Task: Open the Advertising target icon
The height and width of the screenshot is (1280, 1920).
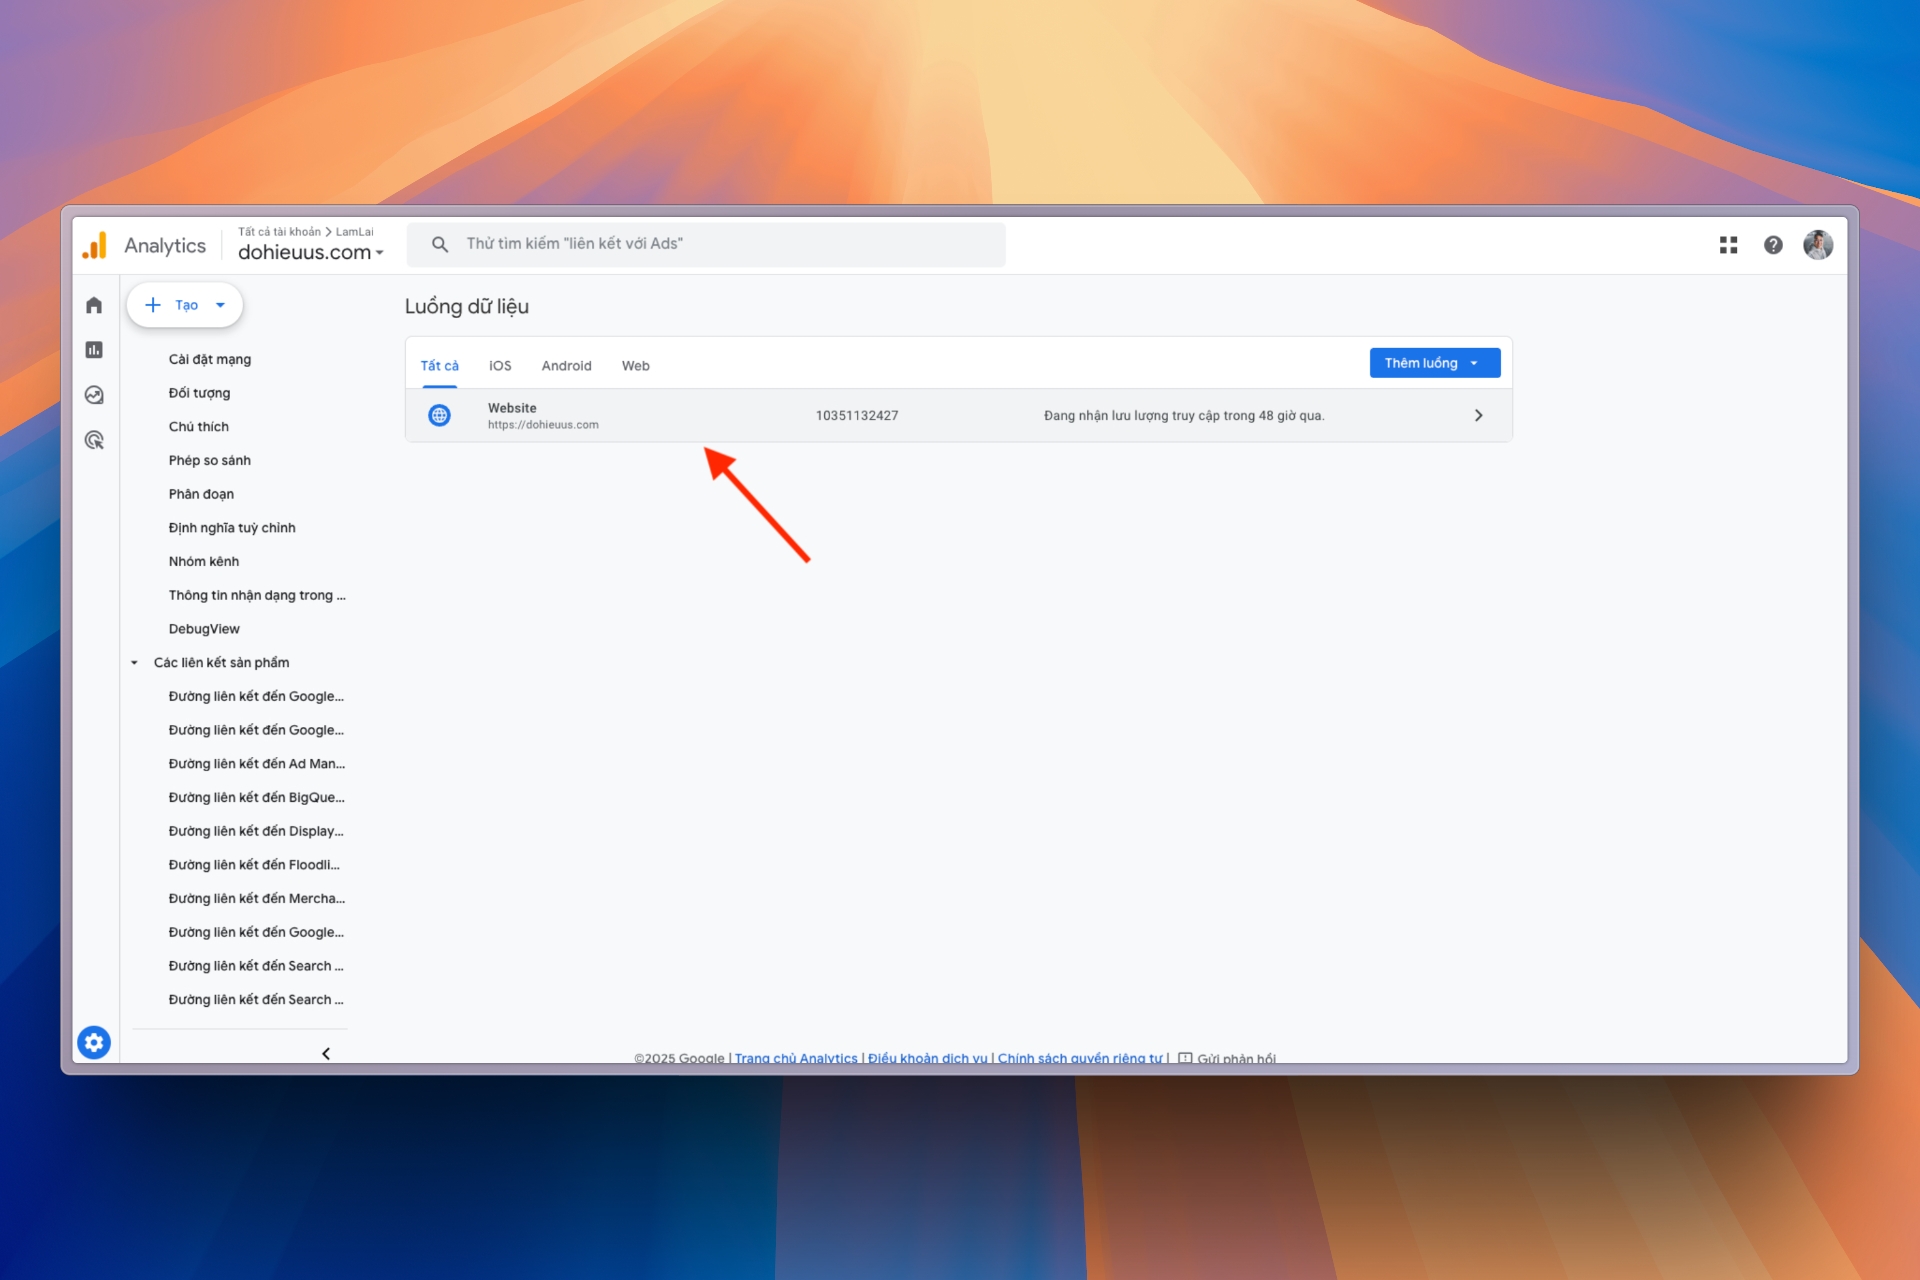Action: click(x=94, y=440)
